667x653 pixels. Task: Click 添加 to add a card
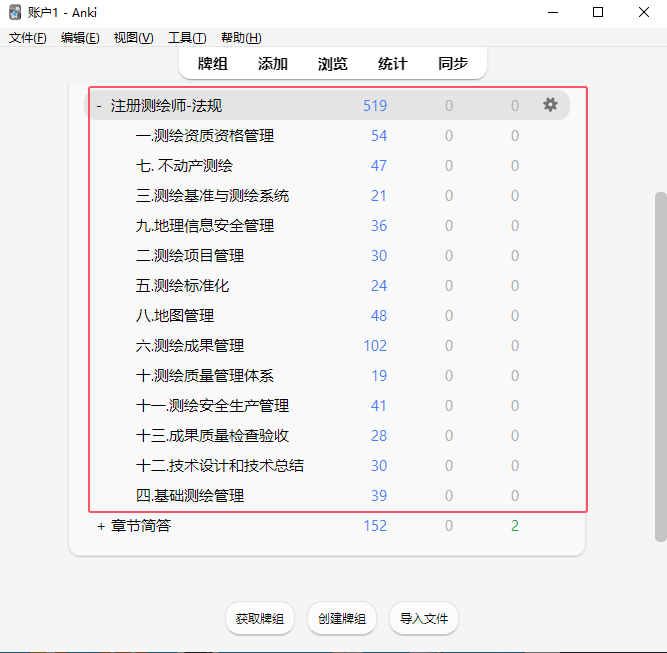(272, 64)
